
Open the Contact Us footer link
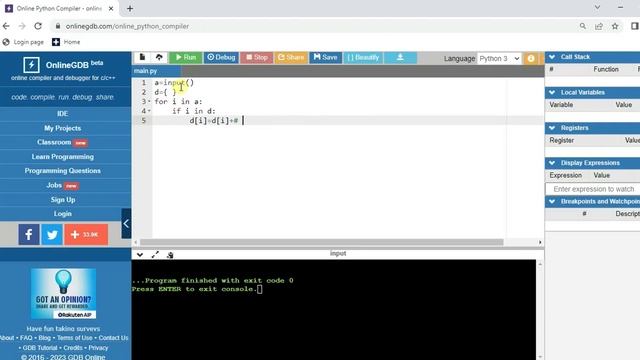[x=113, y=338]
